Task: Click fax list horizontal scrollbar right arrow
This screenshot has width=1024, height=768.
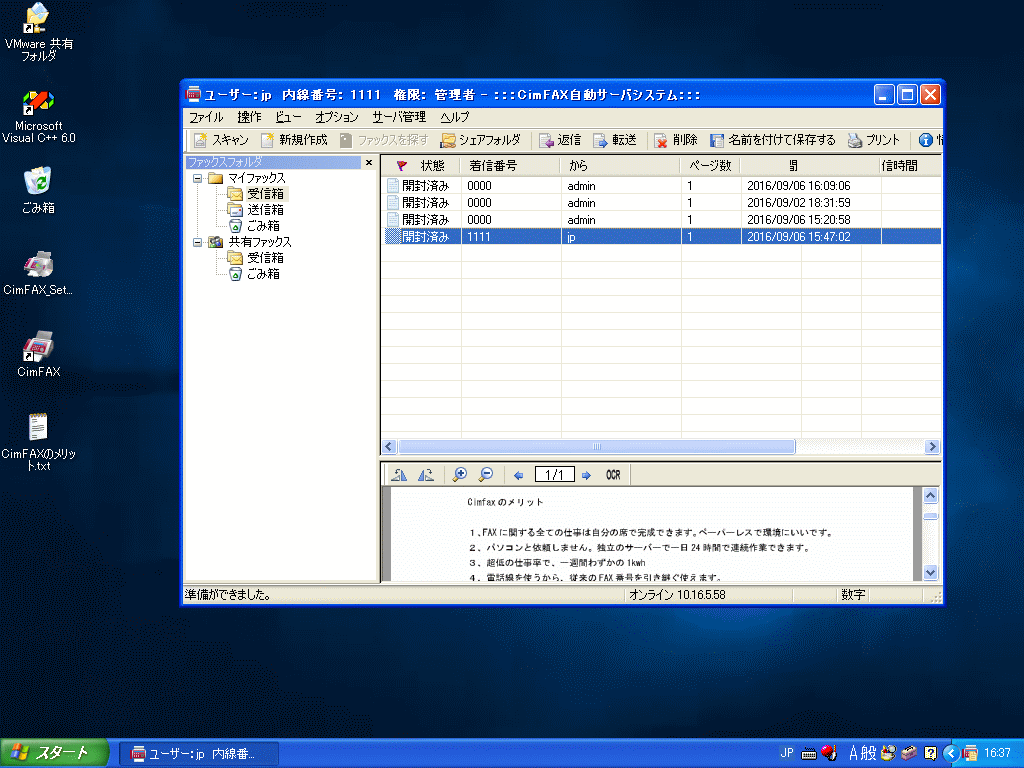Action: pyautogui.click(x=932, y=447)
